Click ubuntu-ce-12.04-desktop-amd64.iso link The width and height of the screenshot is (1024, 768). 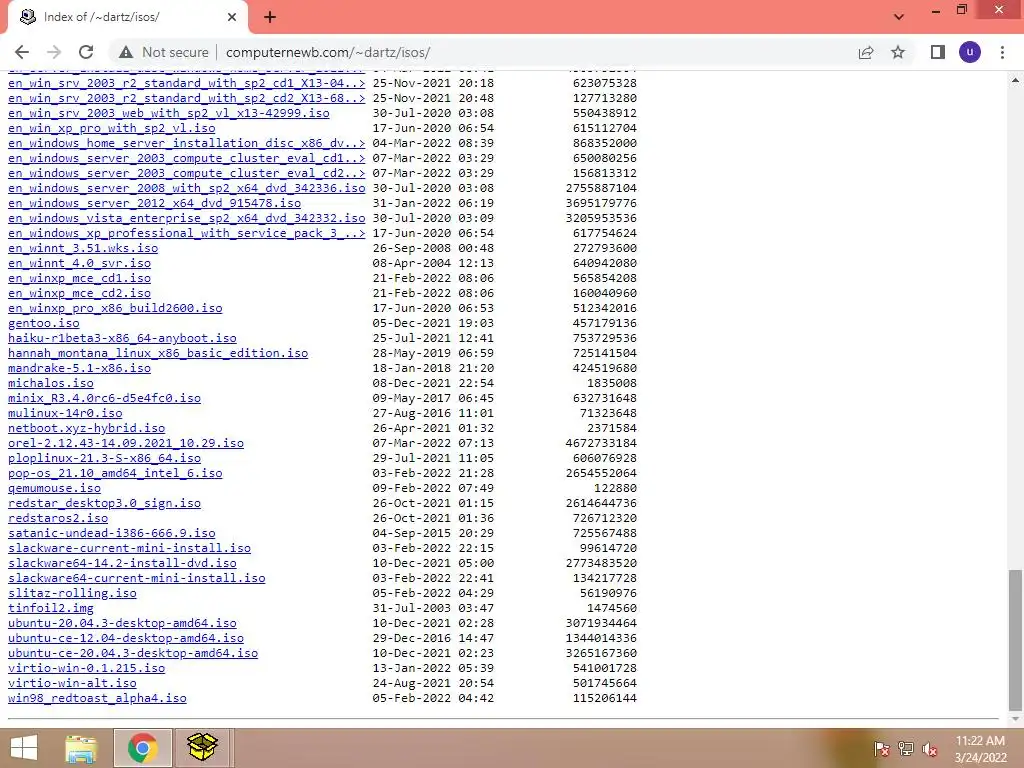tap(126, 639)
